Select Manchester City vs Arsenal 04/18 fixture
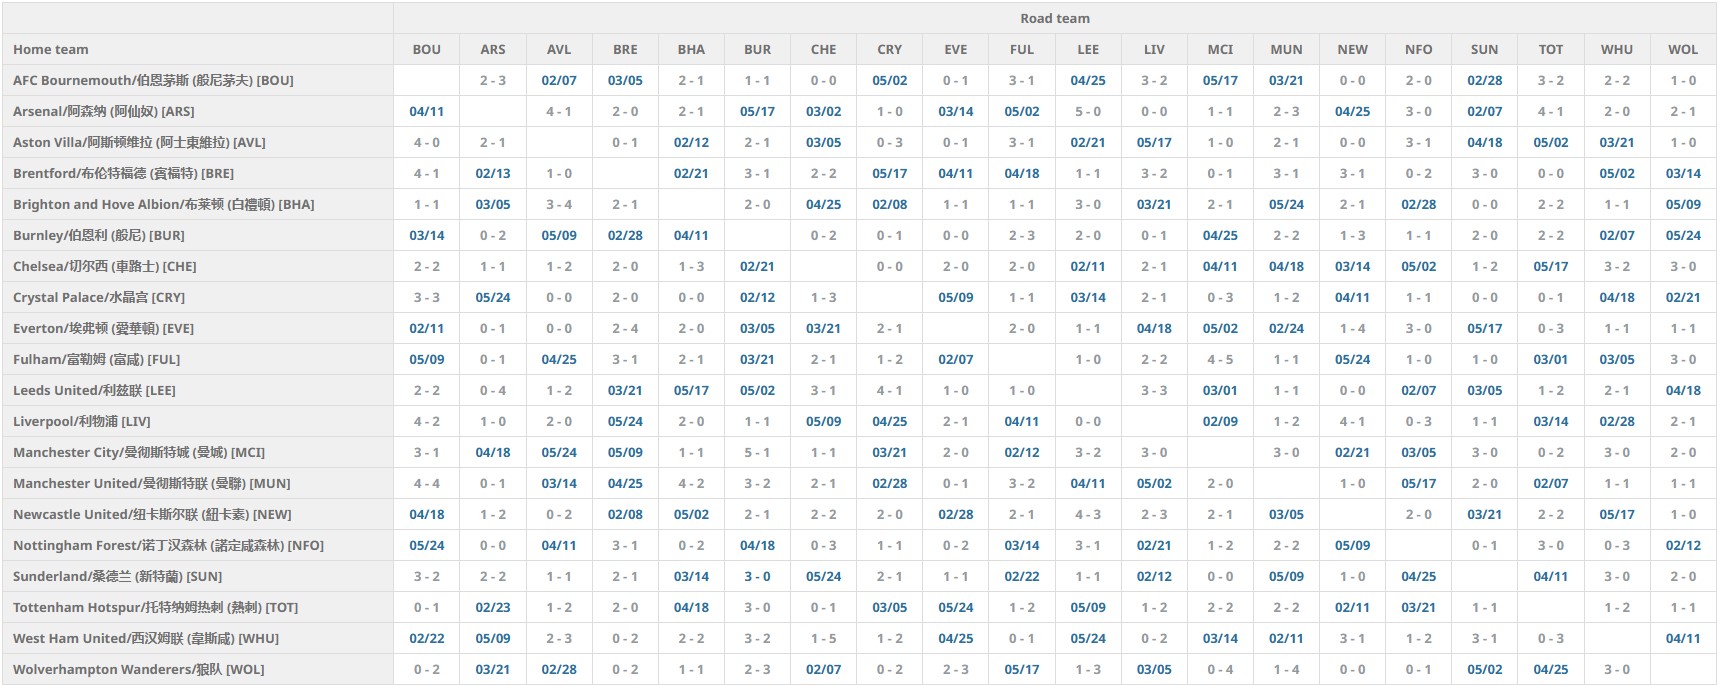The width and height of the screenshot is (1719, 686). [493, 453]
